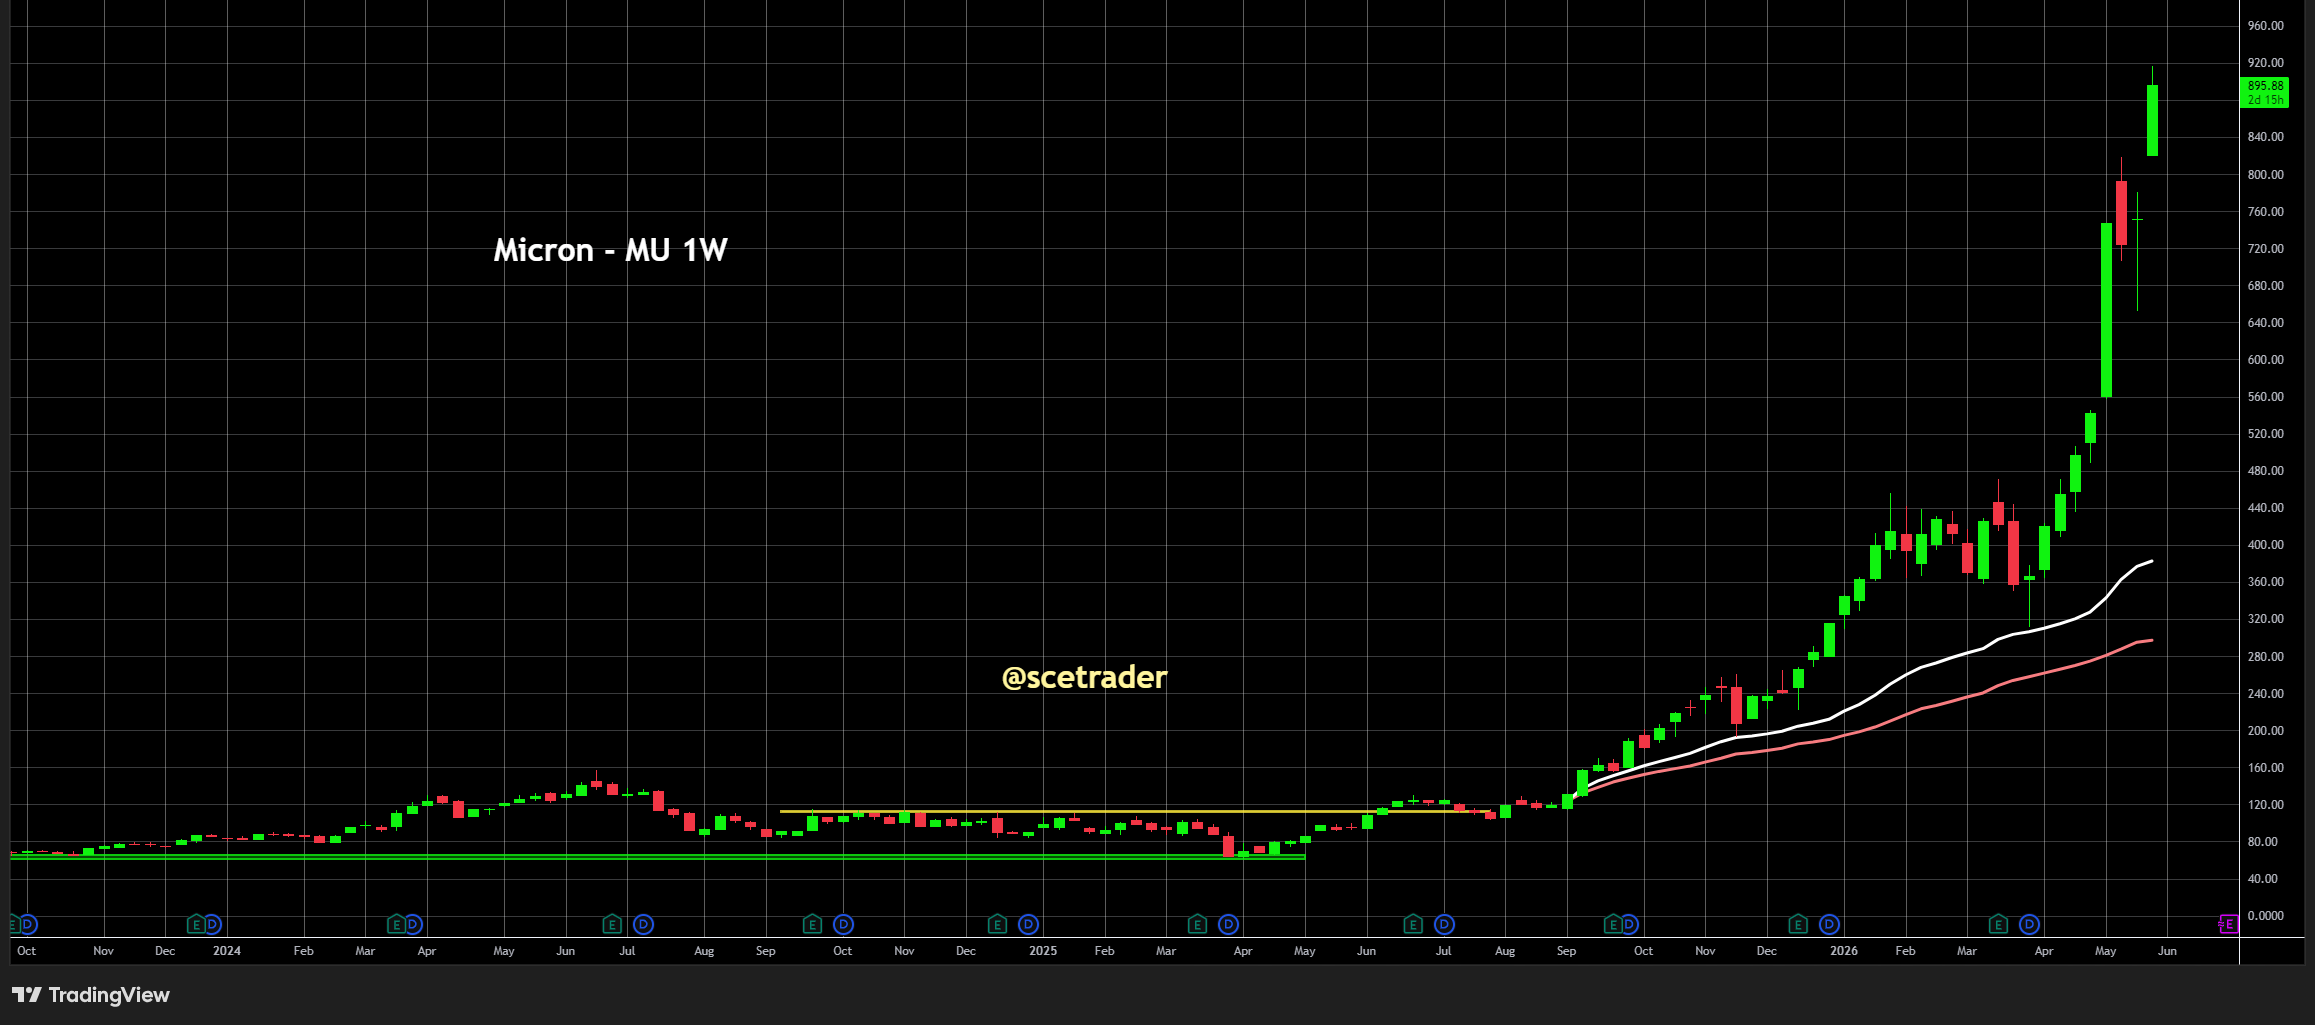2315x1025 pixels.
Task: Select the mid-March 2026 earnings E marker
Action: coord(1998,924)
